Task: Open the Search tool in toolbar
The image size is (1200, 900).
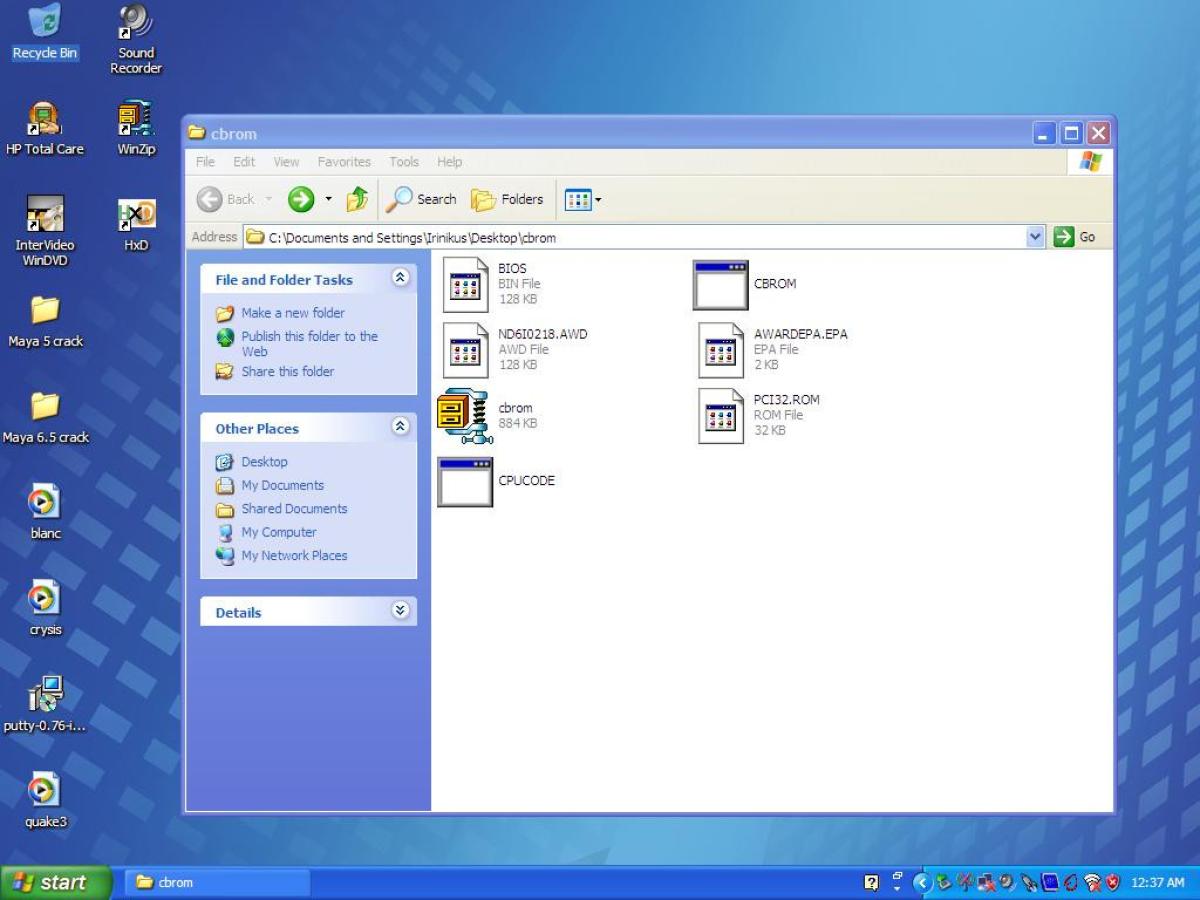Action: 421,199
